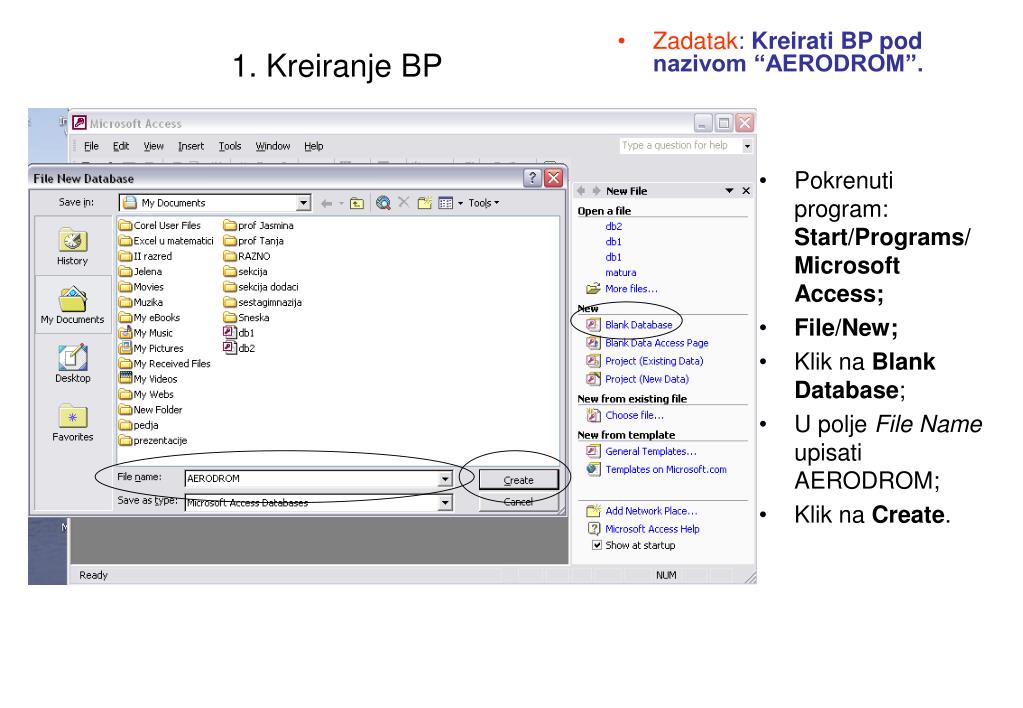
Task: Select the sekcija dodaci folder
Action: coord(261,287)
